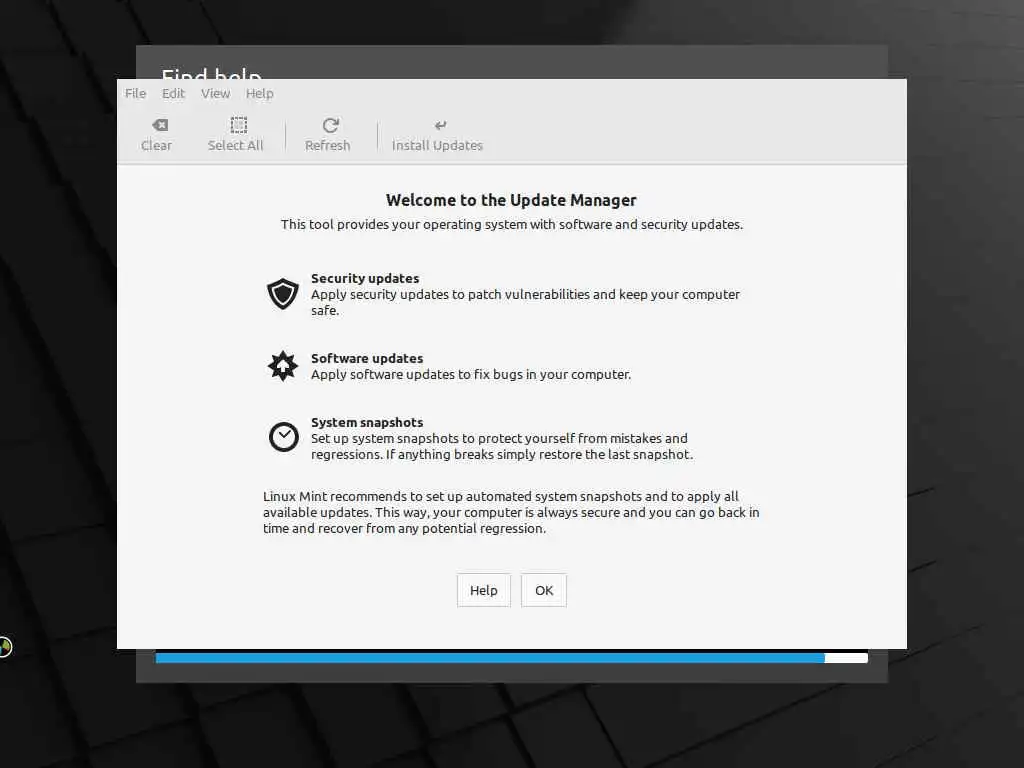Click 'This tool provides your operating system' subtitle
Image resolution: width=1024 pixels, height=768 pixels.
pos(511,225)
